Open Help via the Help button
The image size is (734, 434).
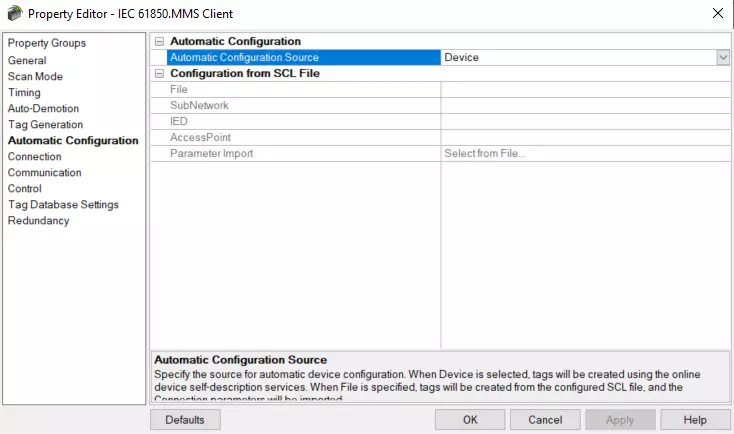point(695,419)
